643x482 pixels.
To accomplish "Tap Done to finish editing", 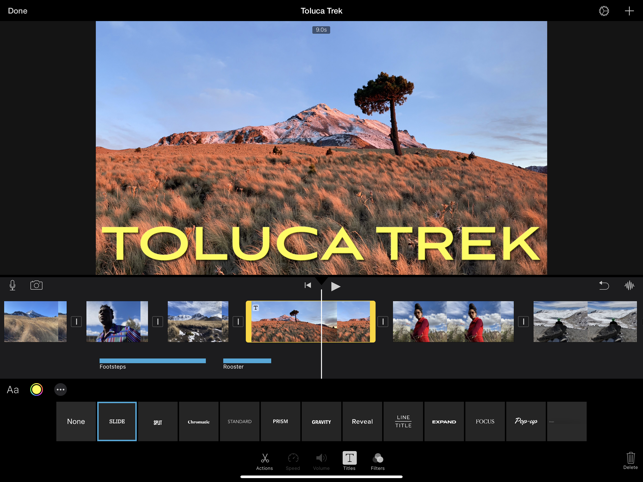I will (18, 11).
